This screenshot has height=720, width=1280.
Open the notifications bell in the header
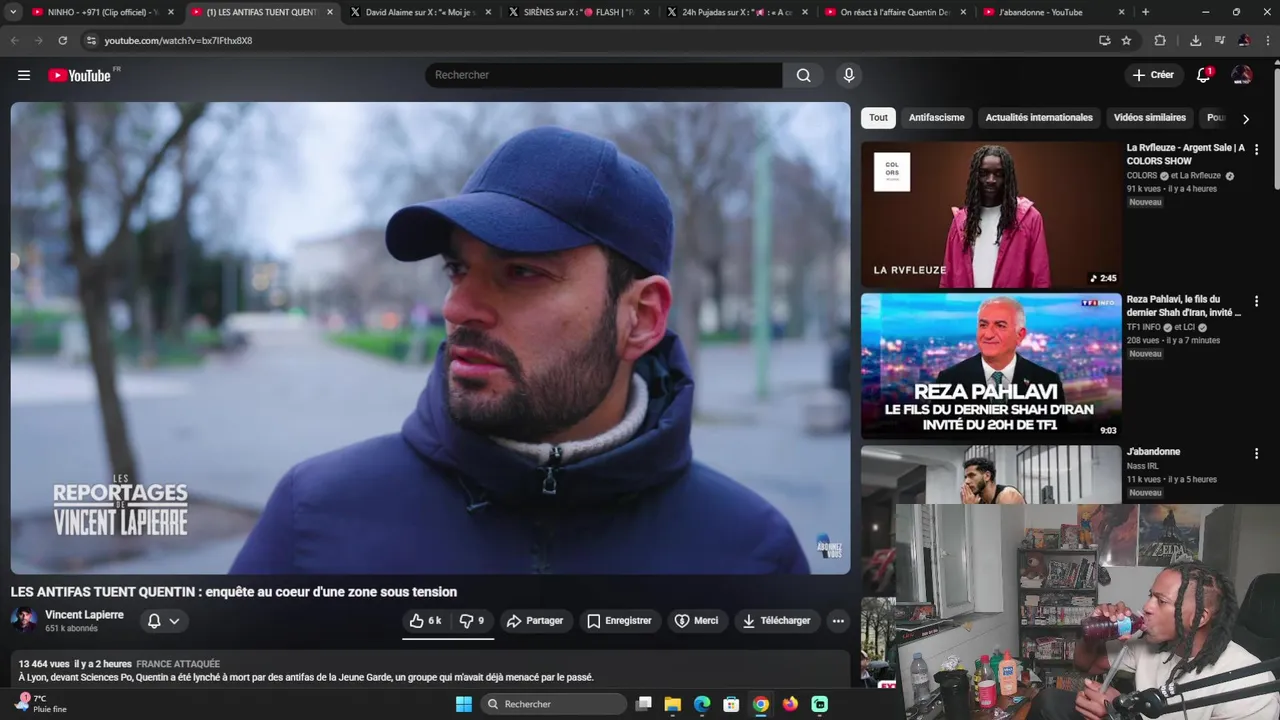point(1204,75)
